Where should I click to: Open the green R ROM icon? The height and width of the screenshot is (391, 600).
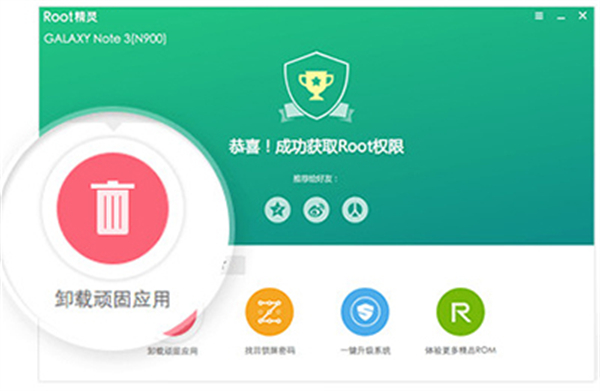[x=461, y=312]
